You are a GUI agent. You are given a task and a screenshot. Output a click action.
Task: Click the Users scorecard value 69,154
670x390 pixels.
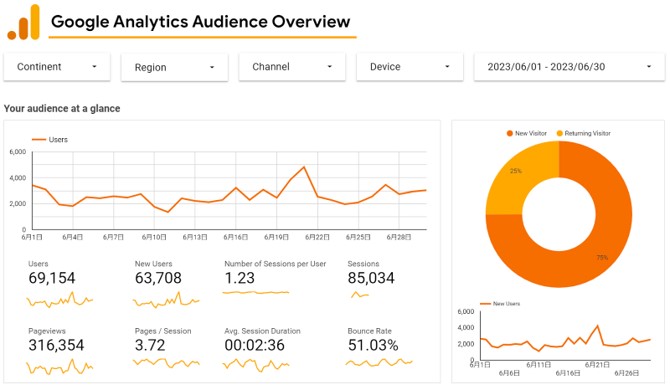[x=52, y=278]
